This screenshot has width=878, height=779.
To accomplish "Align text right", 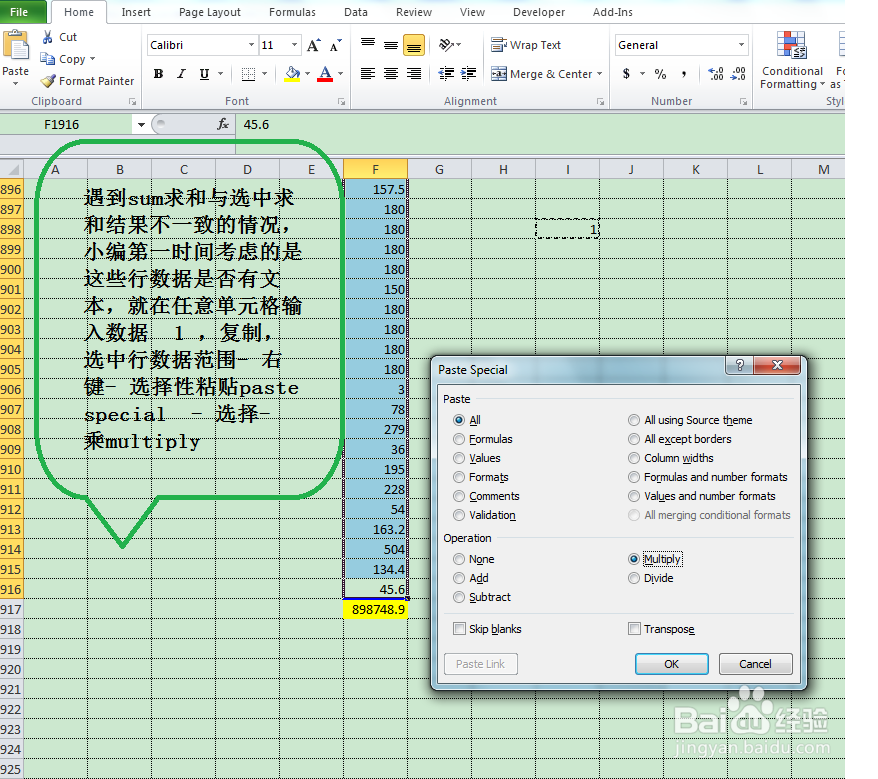I will coord(414,73).
